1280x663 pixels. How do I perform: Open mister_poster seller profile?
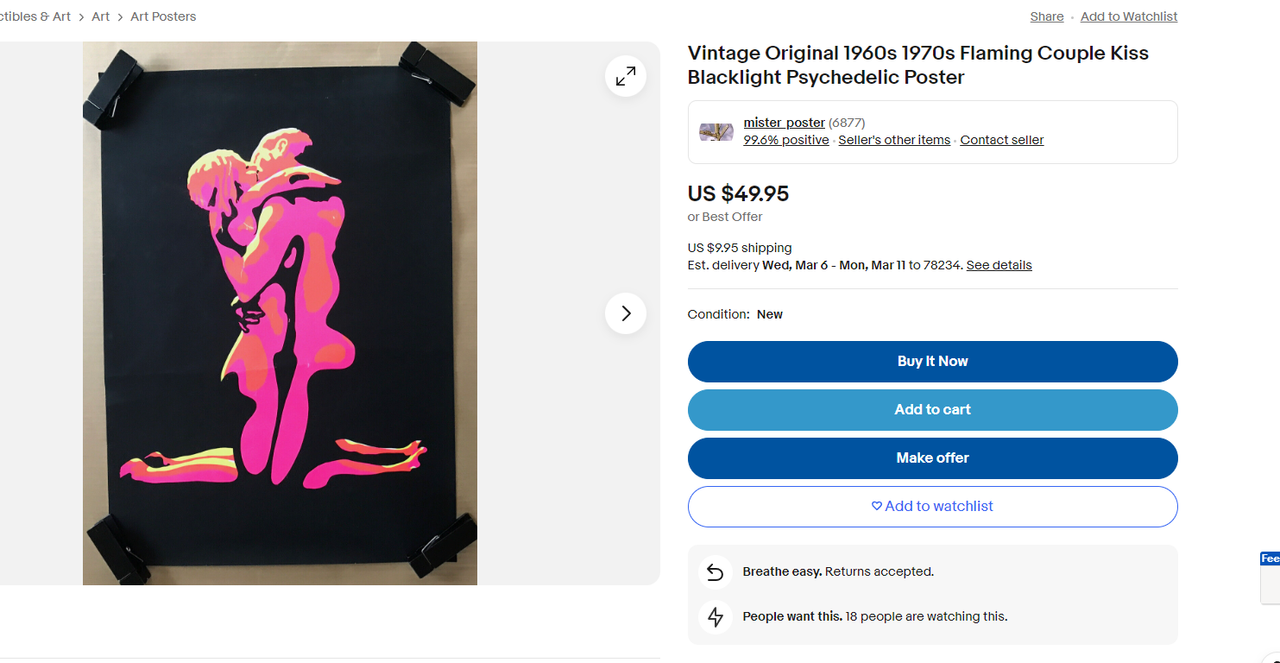click(x=784, y=123)
